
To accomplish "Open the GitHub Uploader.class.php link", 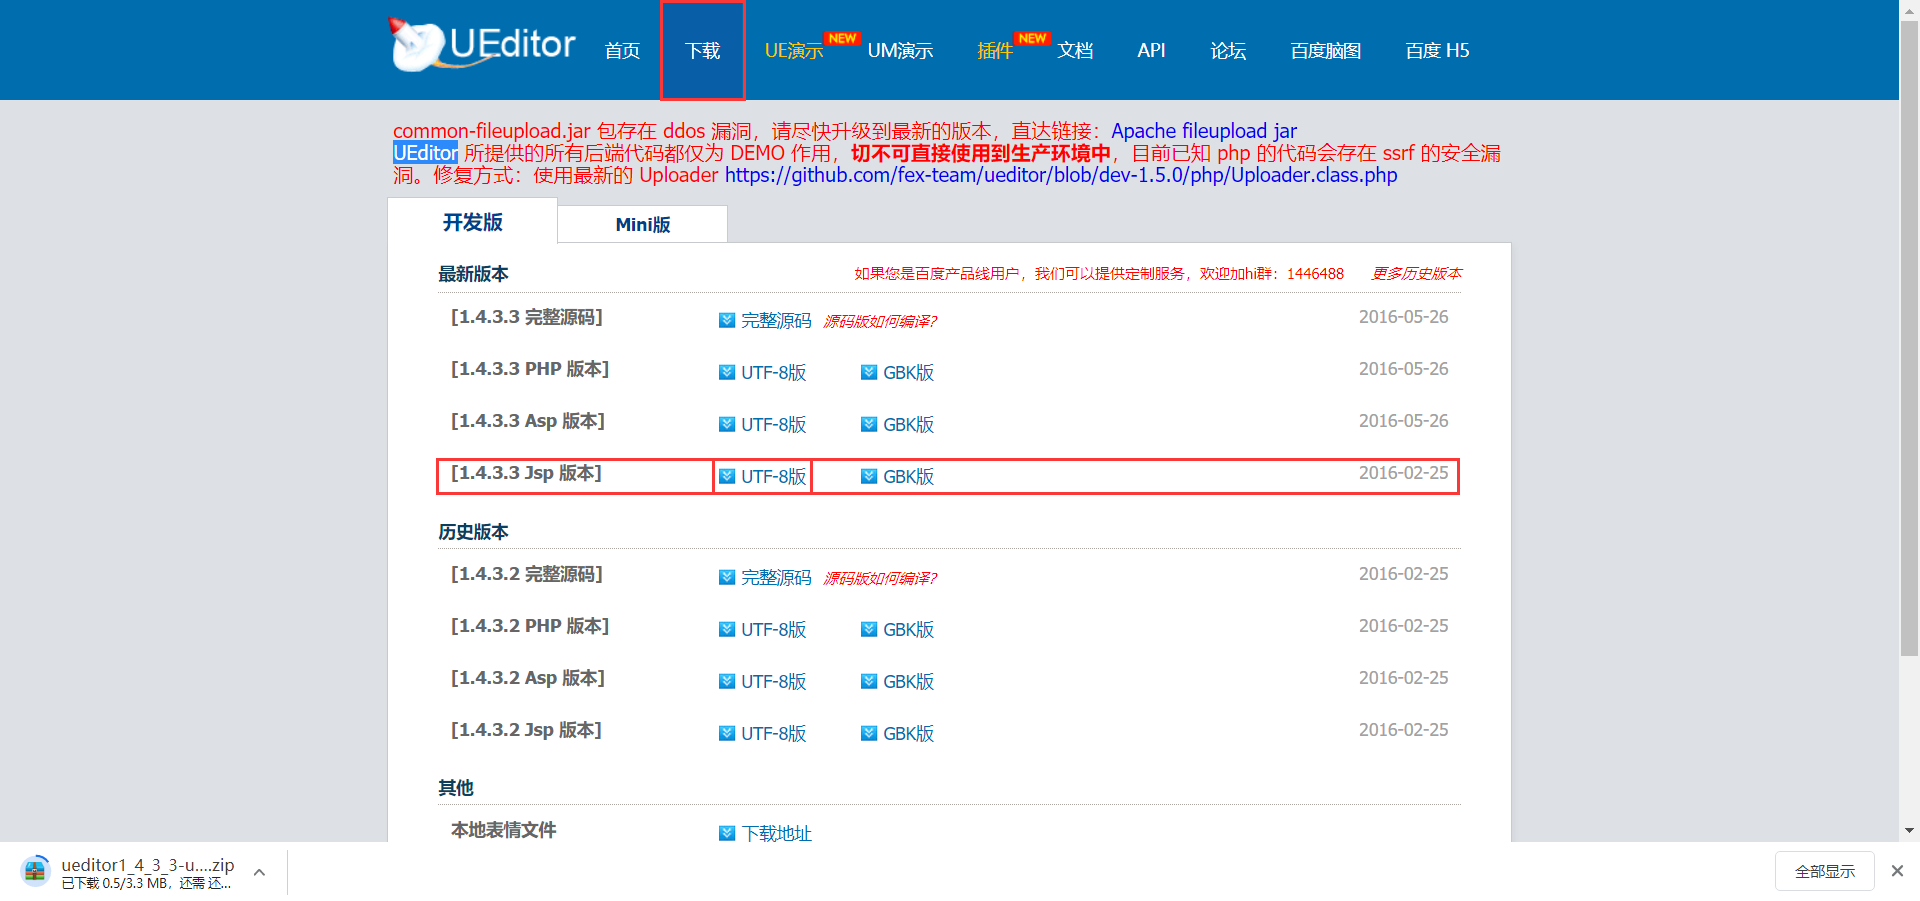I will coord(1061,175).
